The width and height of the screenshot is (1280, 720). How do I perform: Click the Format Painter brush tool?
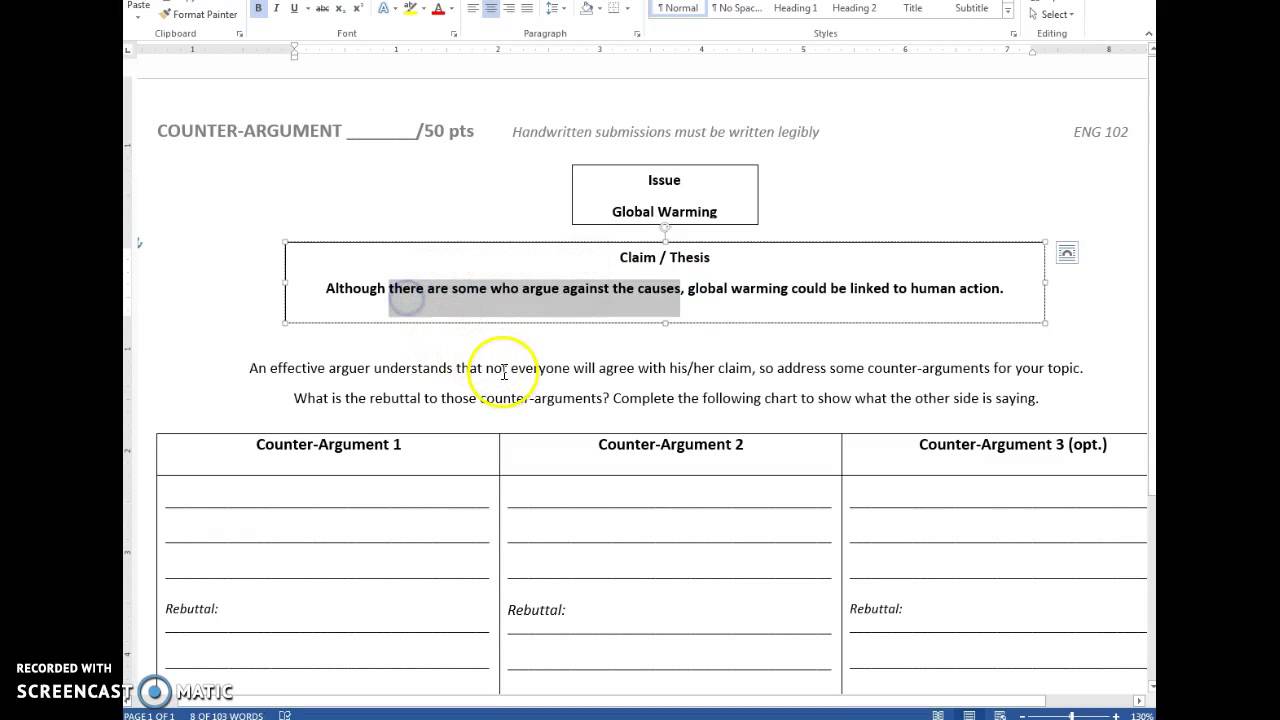pyautogui.click(x=198, y=14)
